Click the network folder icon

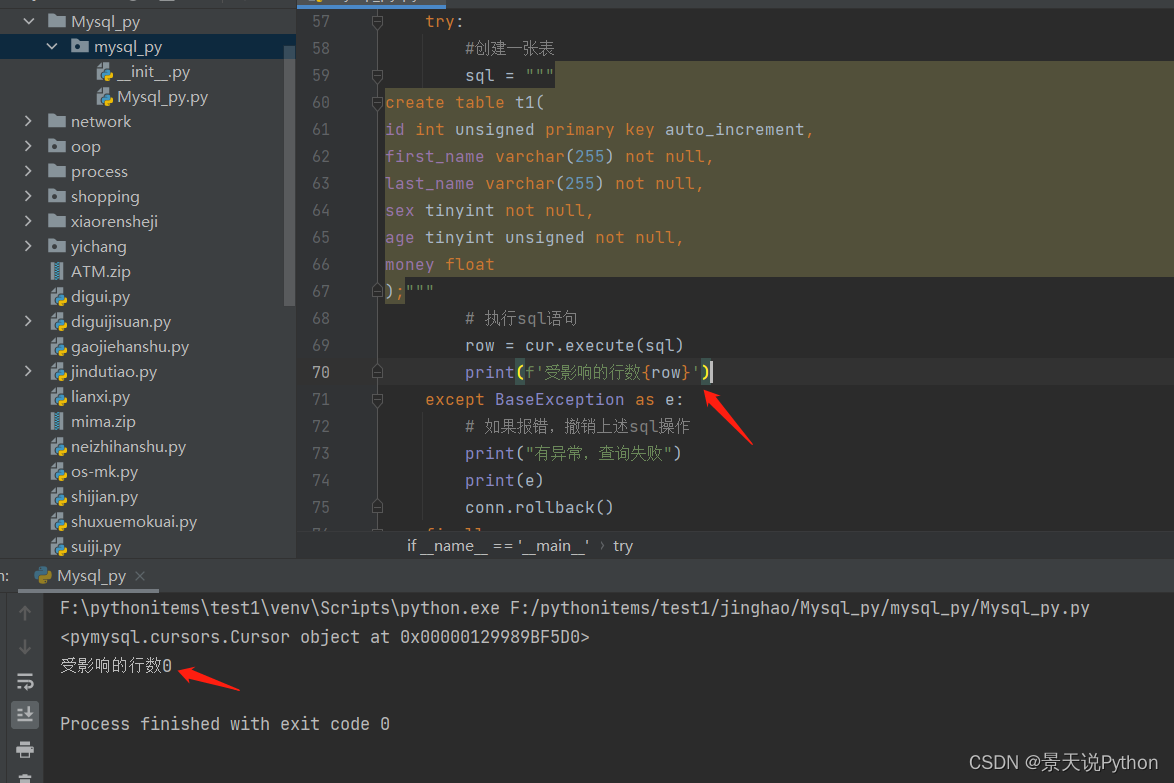click(x=57, y=121)
